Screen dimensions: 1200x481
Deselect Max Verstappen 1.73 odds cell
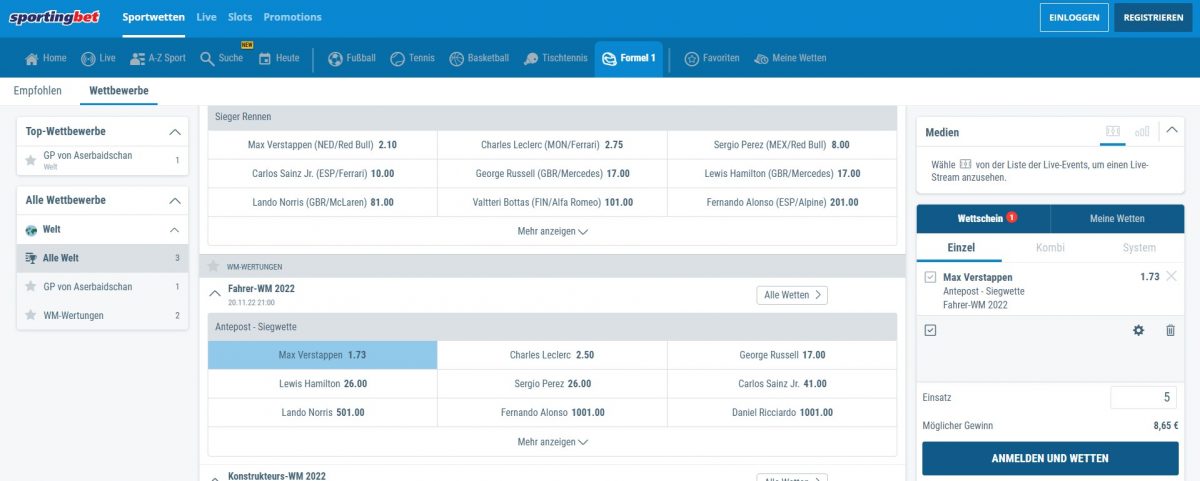pos(322,355)
